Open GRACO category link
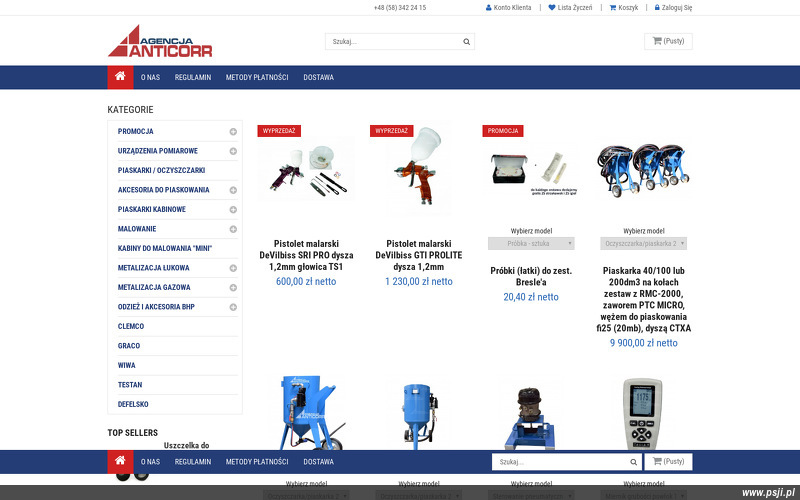 tap(129, 346)
